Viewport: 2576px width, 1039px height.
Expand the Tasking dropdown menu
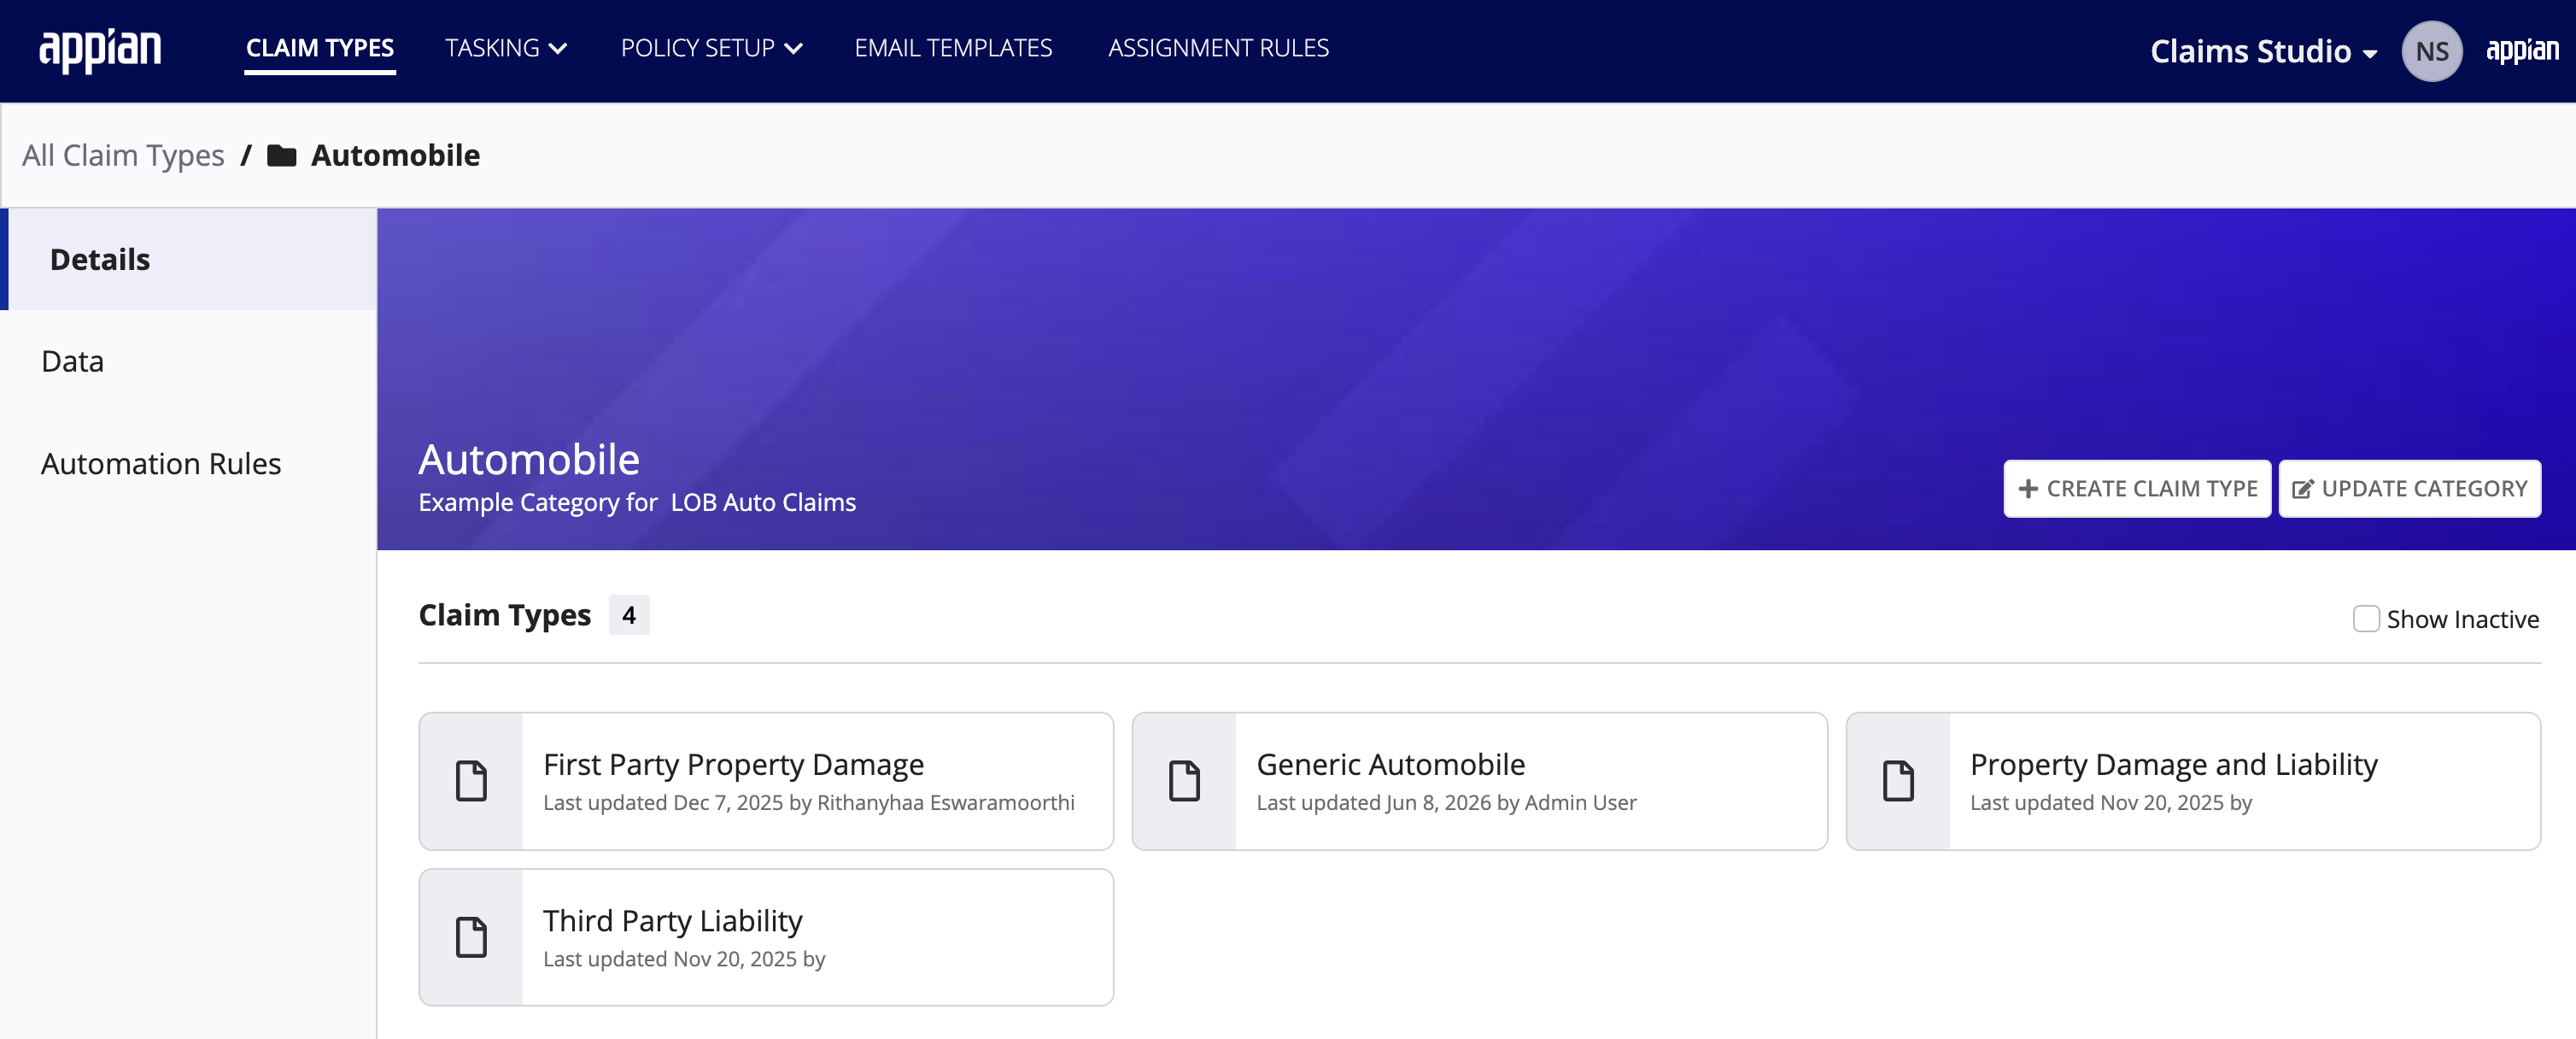tap(506, 48)
